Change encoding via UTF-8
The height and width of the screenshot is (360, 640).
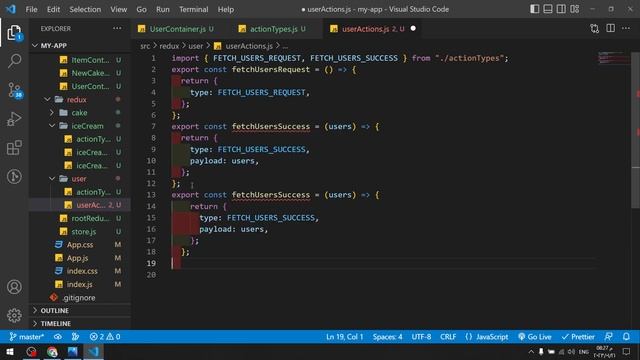click(x=421, y=337)
